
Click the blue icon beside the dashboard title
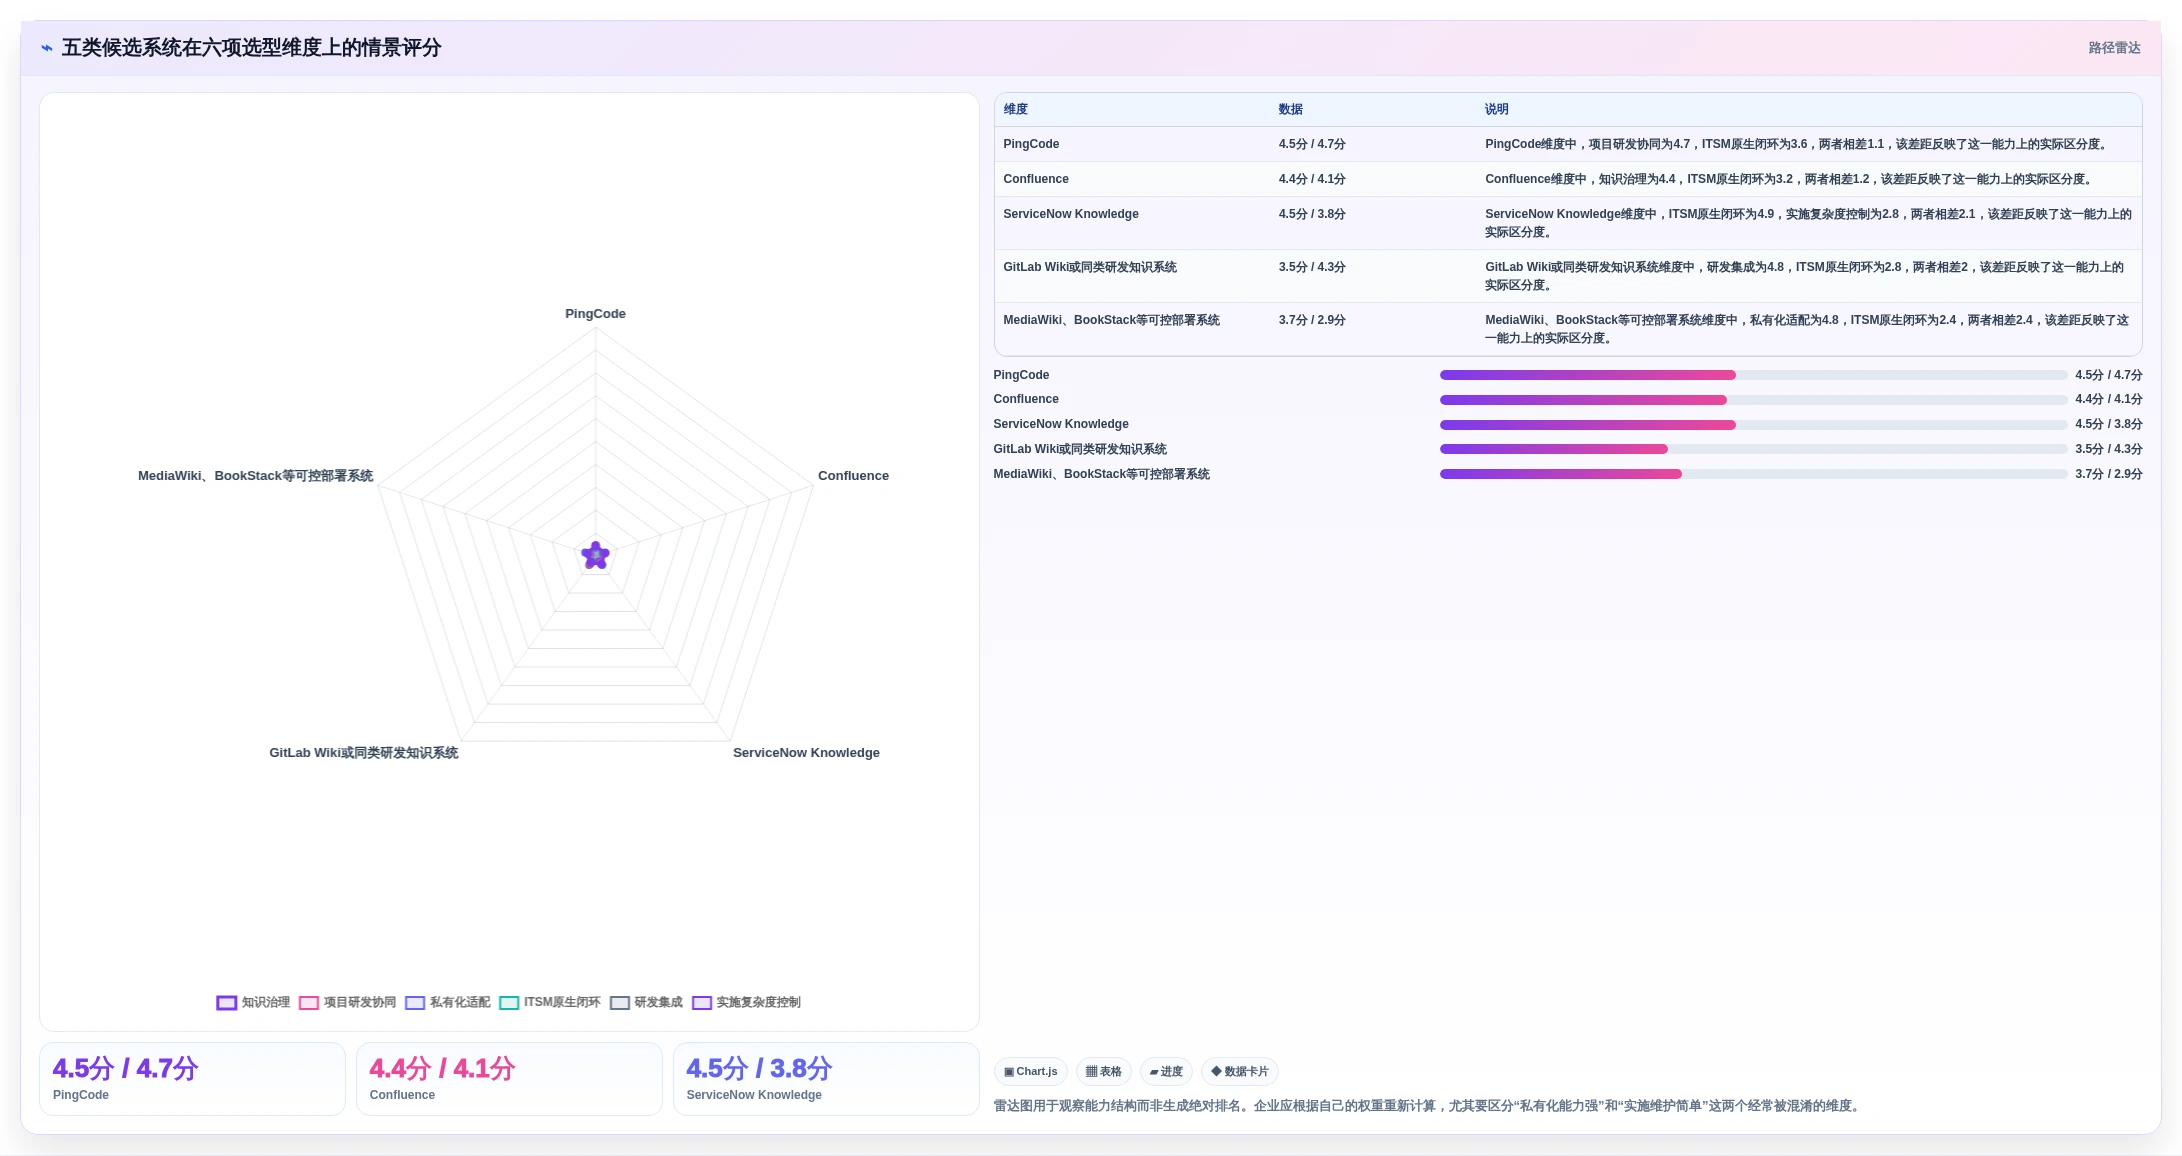tap(47, 48)
